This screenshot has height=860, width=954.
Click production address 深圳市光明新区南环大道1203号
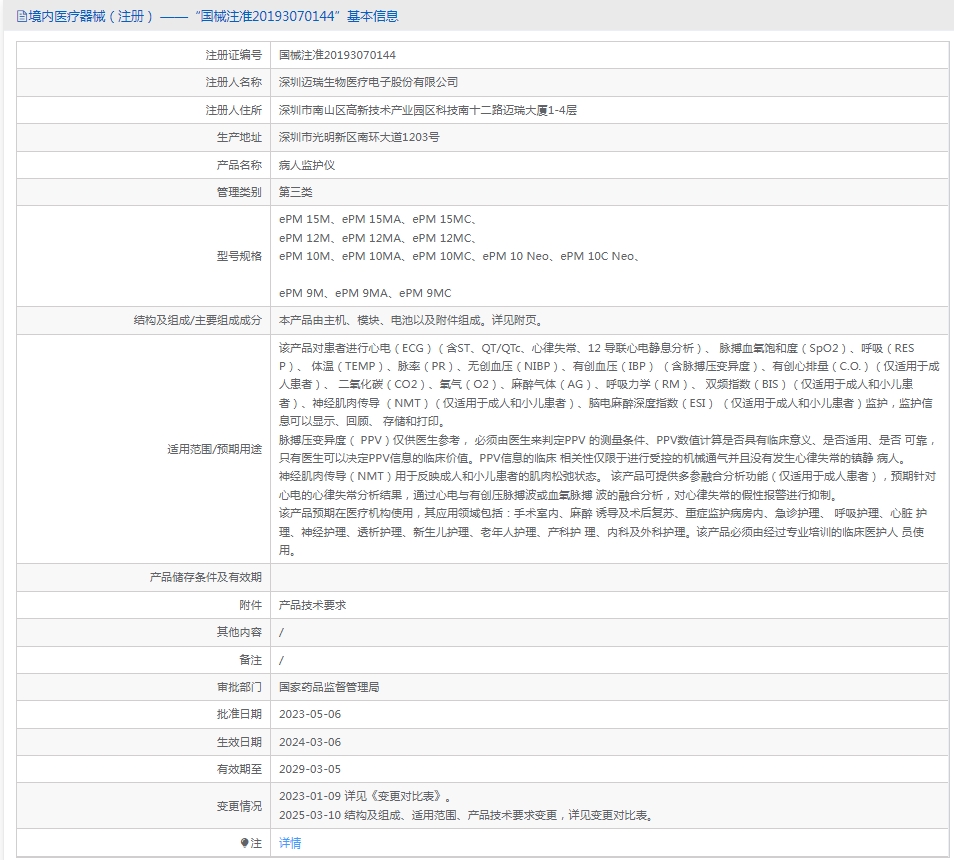pos(359,137)
